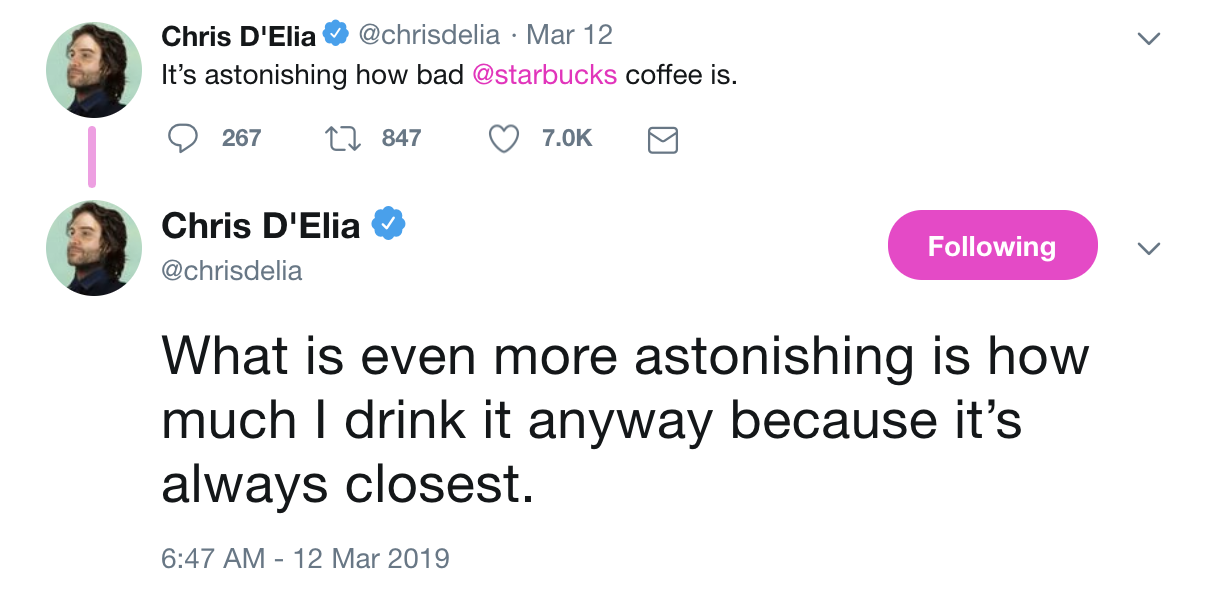
Task: Click the verified badge next to Chris D'Elia
Action: [336, 33]
